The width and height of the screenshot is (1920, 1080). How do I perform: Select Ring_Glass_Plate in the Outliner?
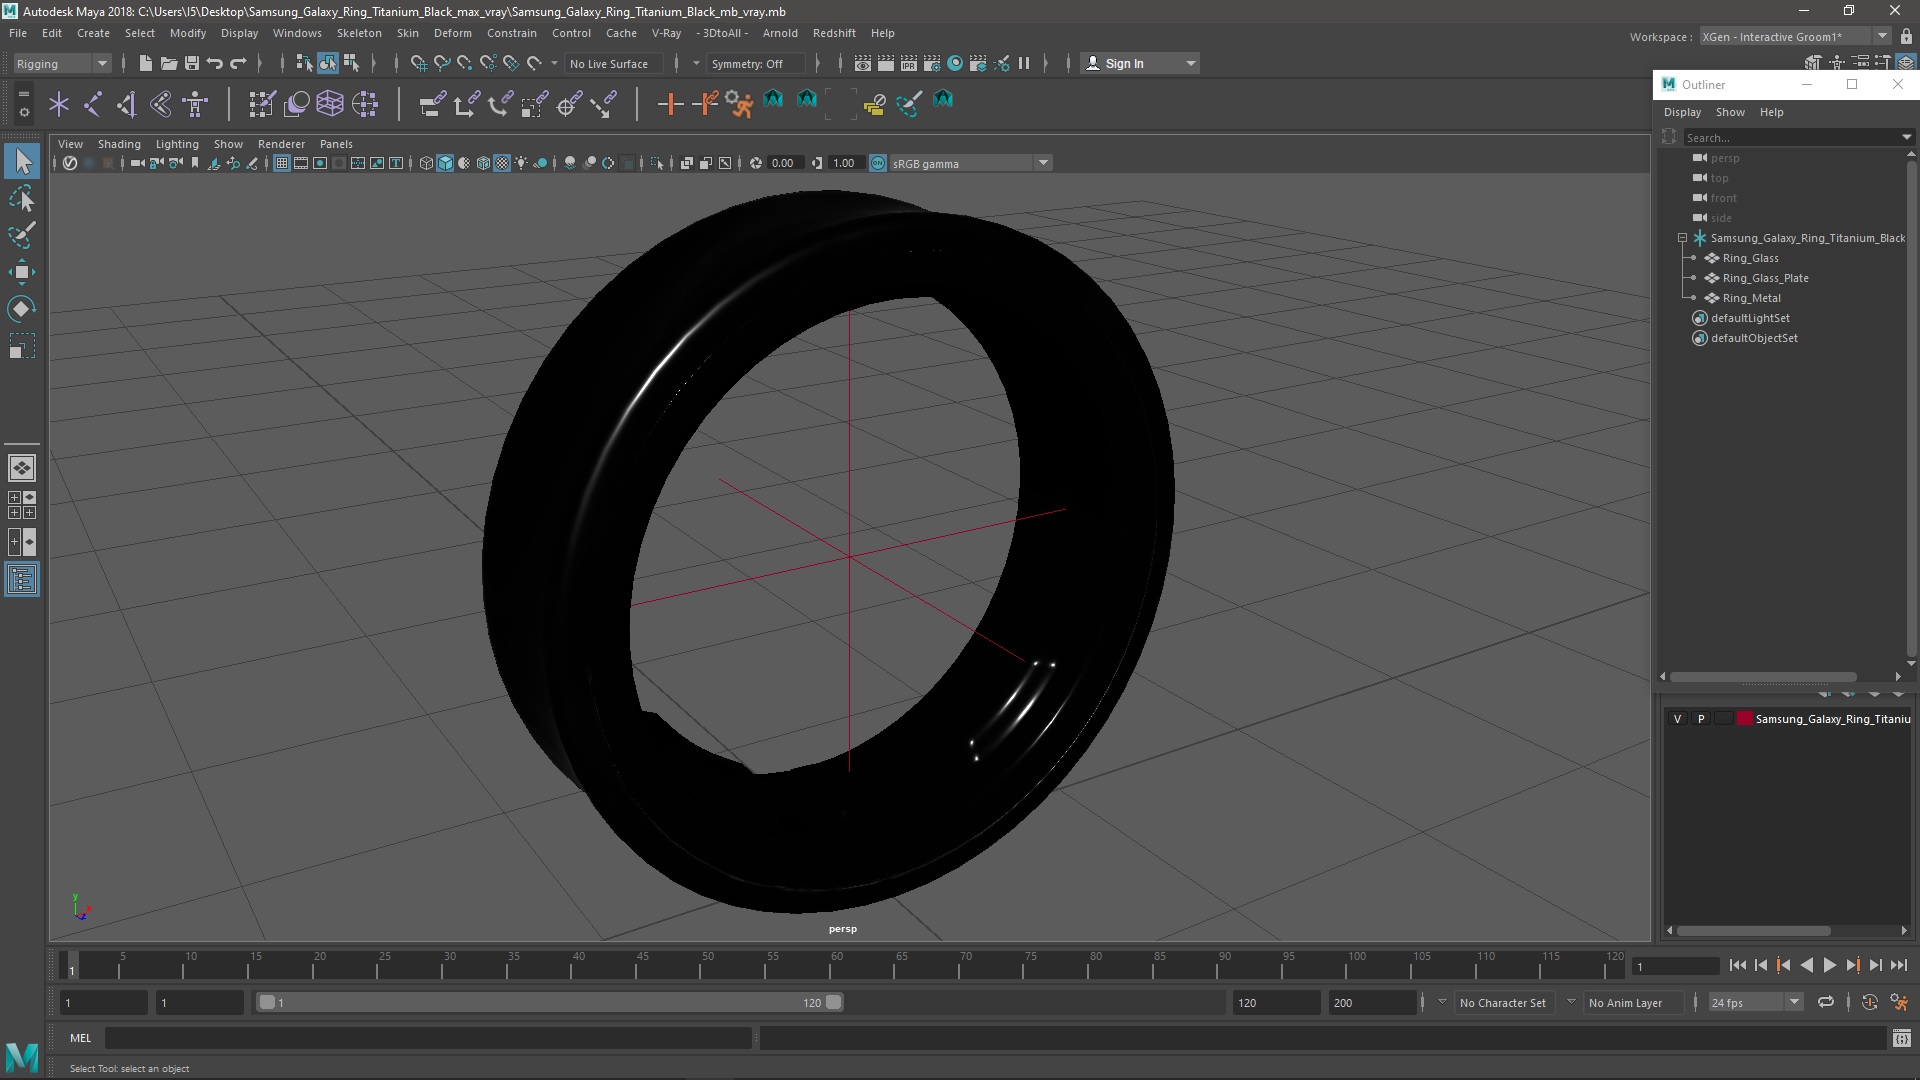point(1765,278)
